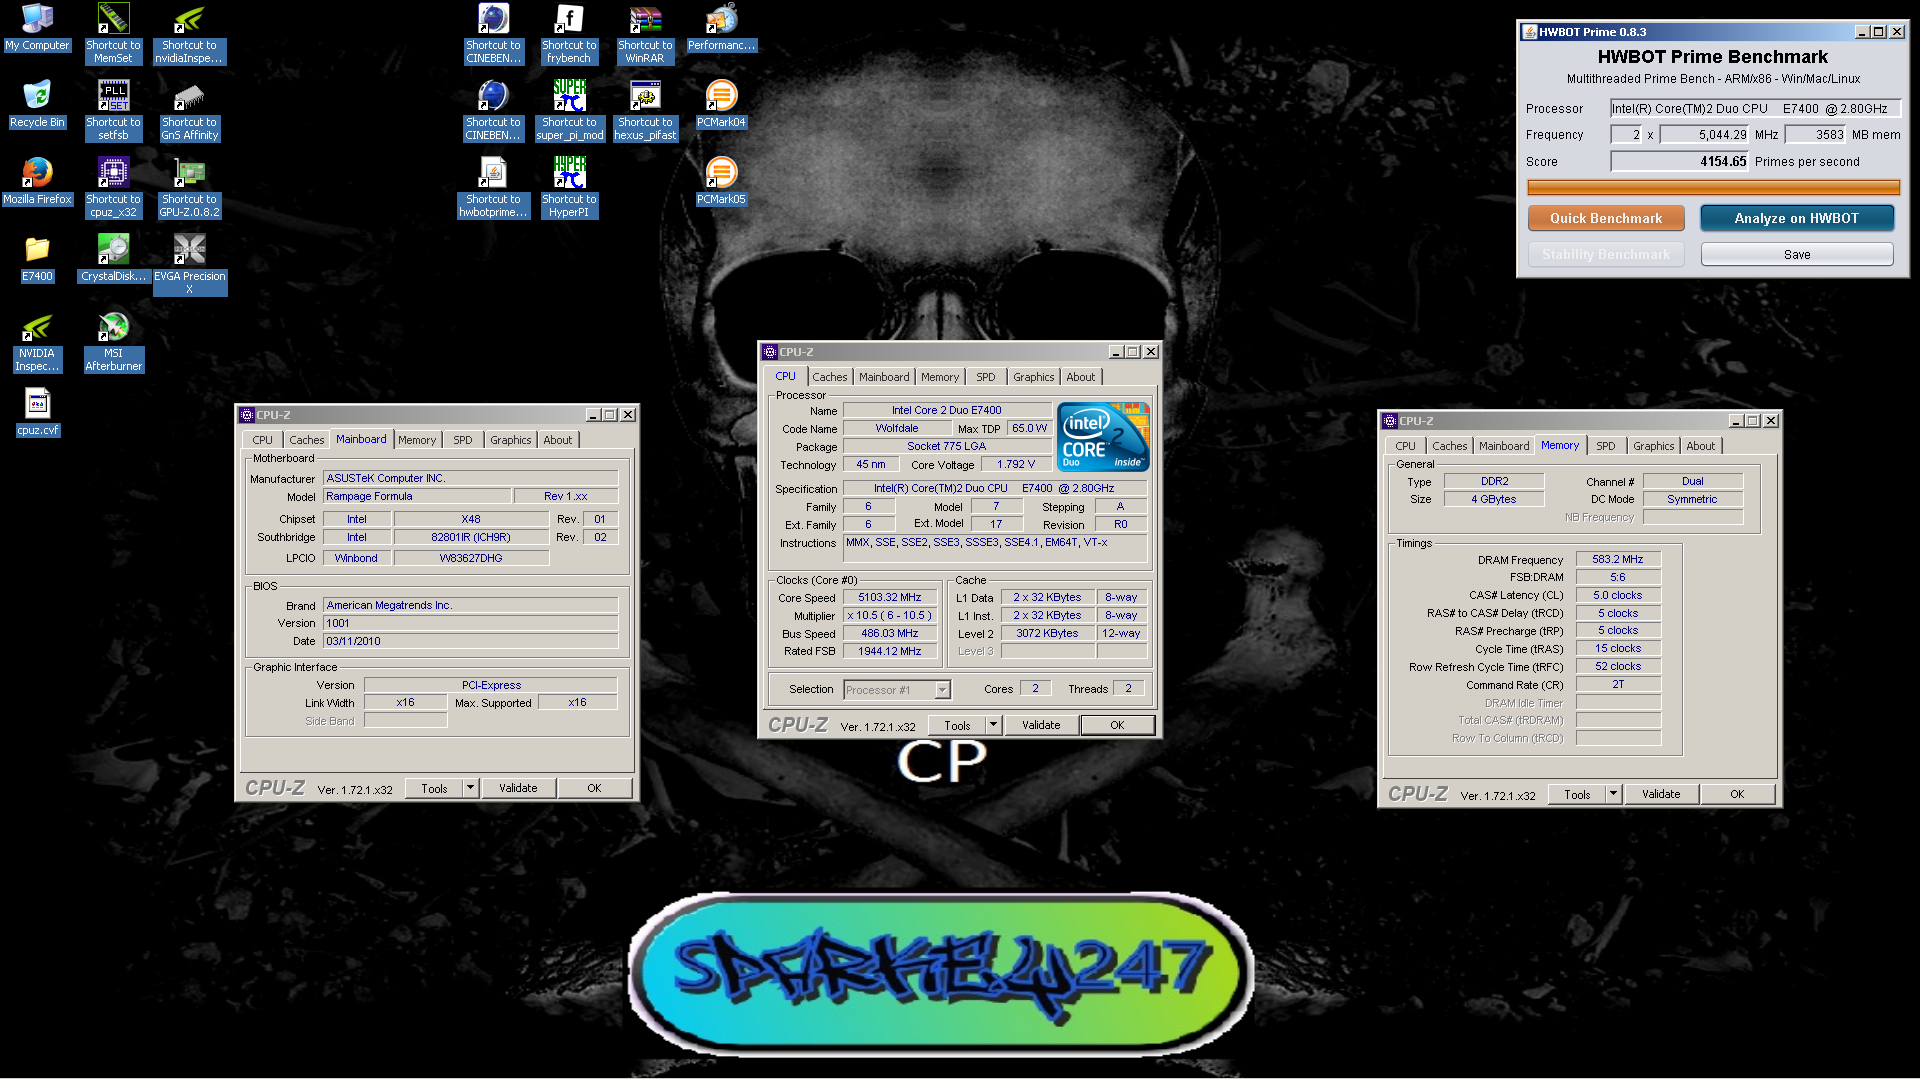Viewport: 1920px width, 1080px height.
Task: Open the NVIDIA Inspector desktop icon
Action: [x=37, y=341]
